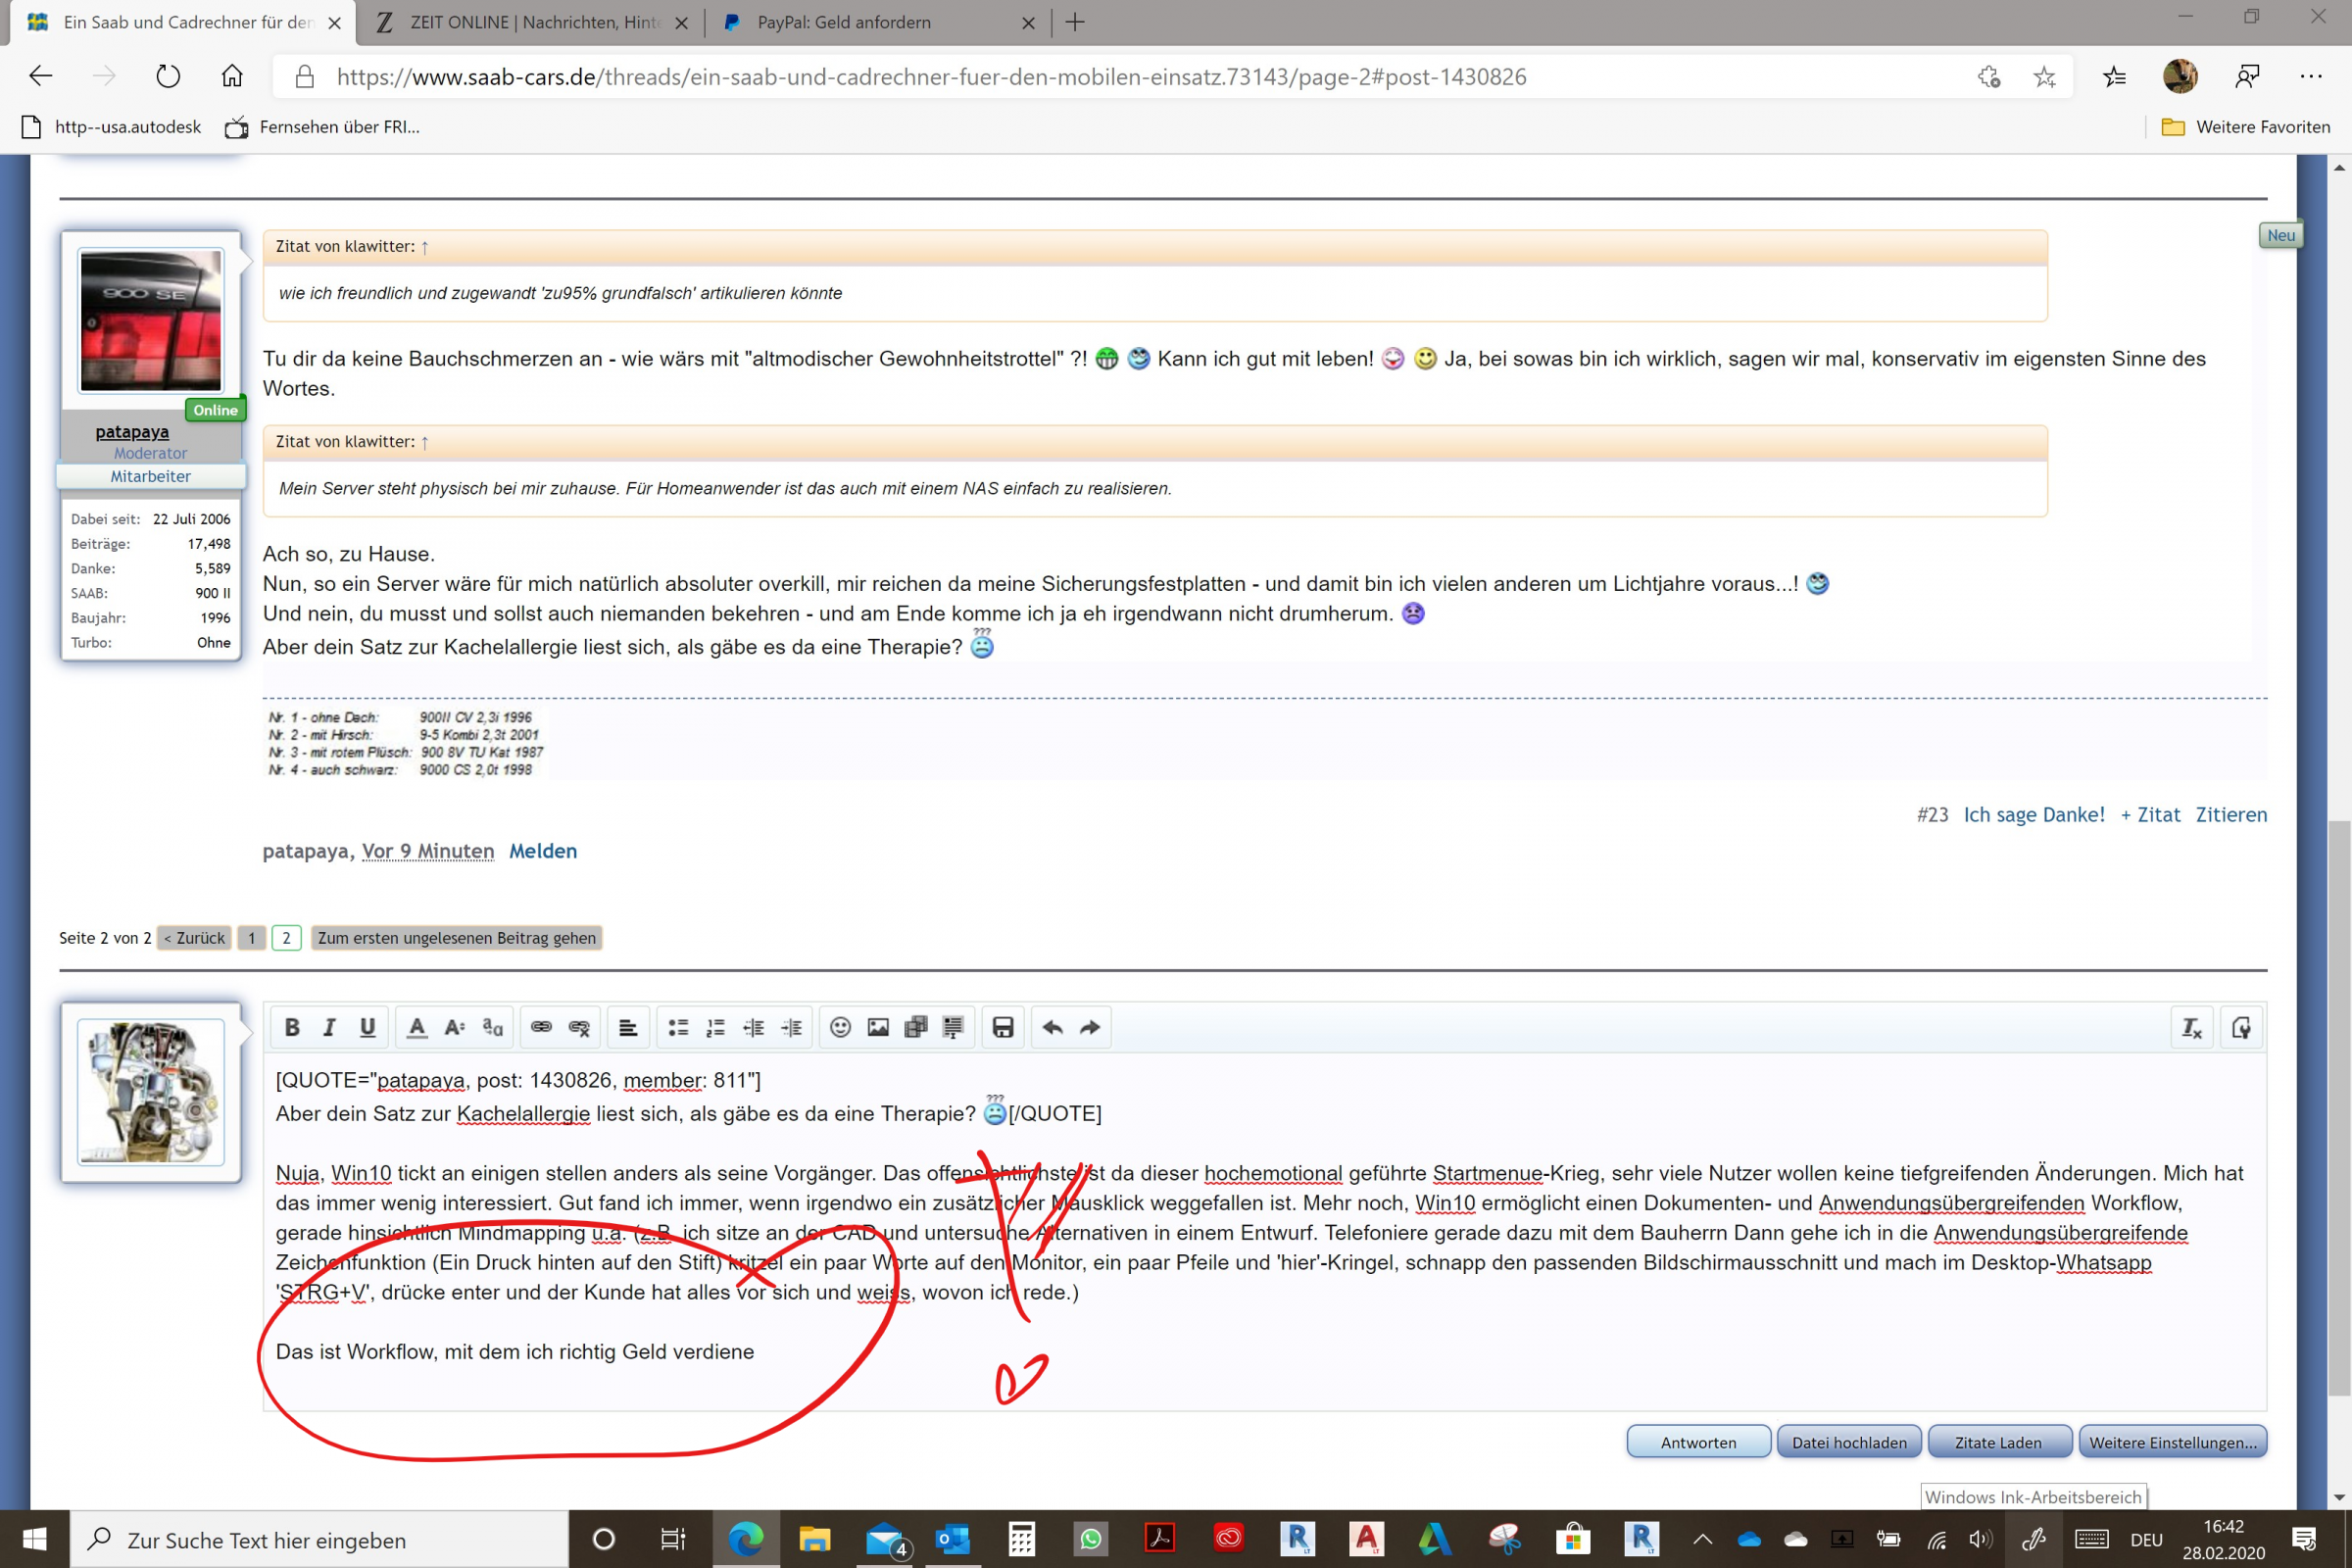The image size is (2352, 1568).
Task: Add post #23 to multi-quote with + Zitat
Action: 2150,815
